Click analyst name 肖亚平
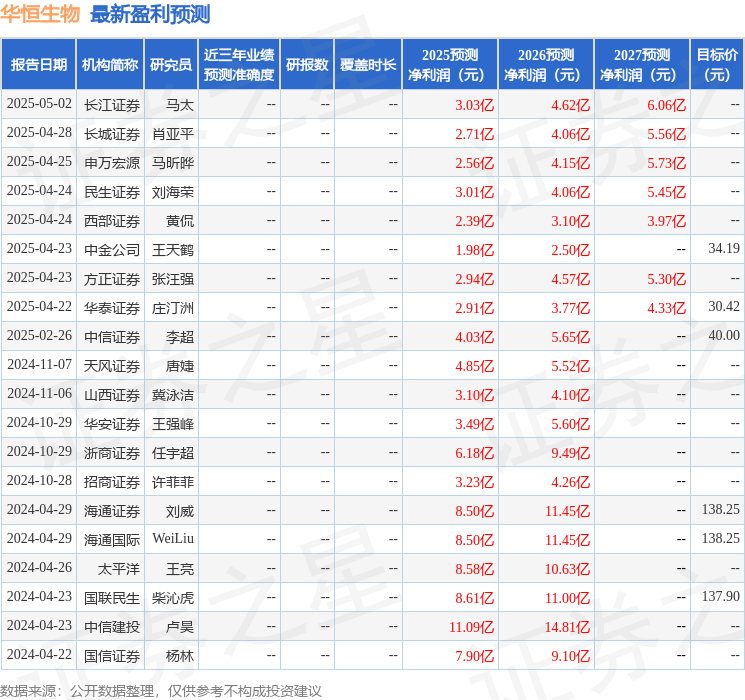Screen dimensions: 745x700 pyautogui.click(x=173, y=134)
